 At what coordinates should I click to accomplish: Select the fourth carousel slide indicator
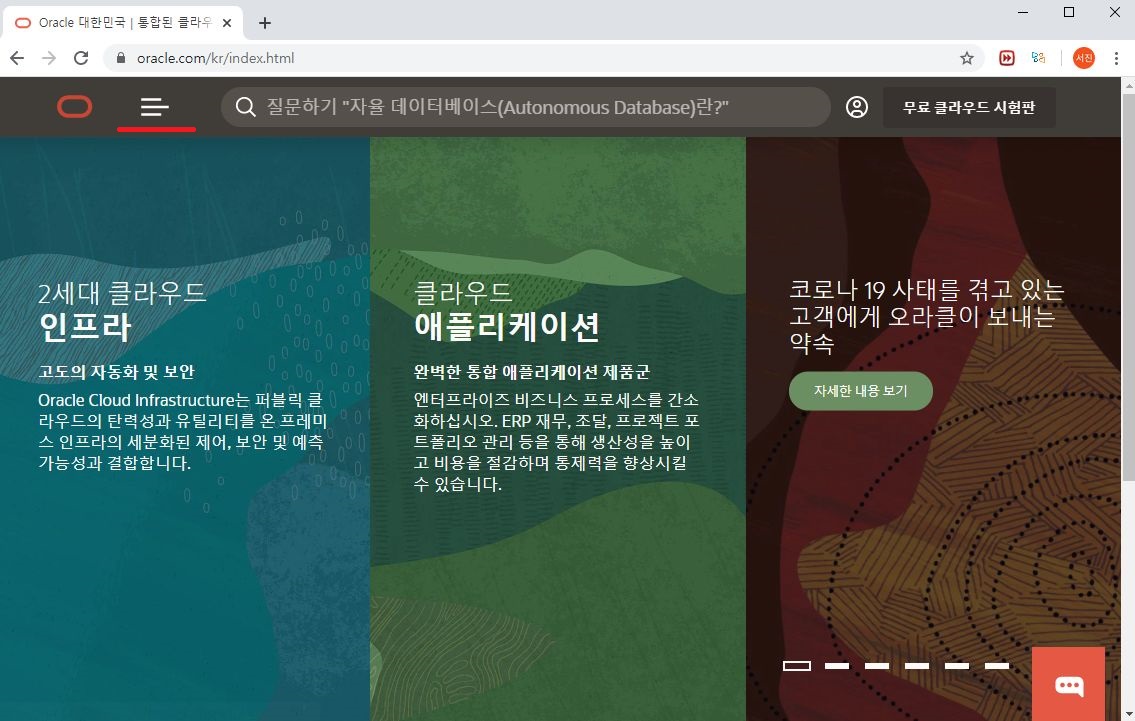click(916, 665)
